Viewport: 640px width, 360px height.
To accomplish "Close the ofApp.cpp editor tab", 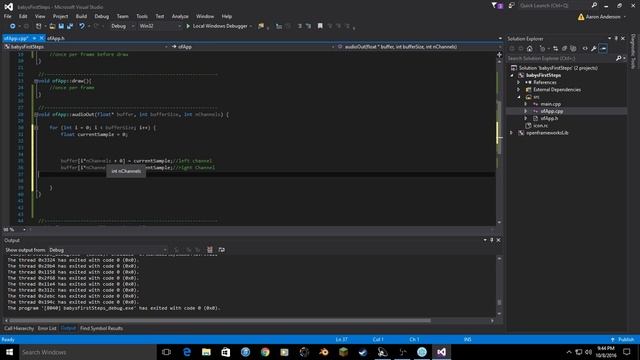I will 42,38.
